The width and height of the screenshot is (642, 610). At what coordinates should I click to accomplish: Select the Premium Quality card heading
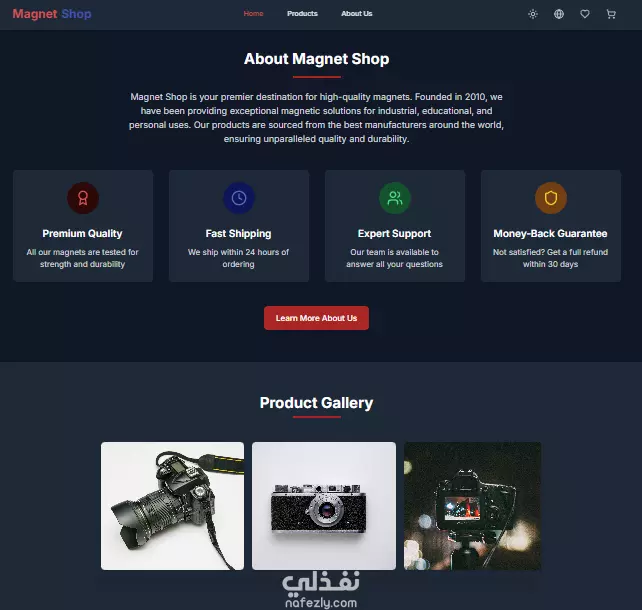(x=82, y=233)
